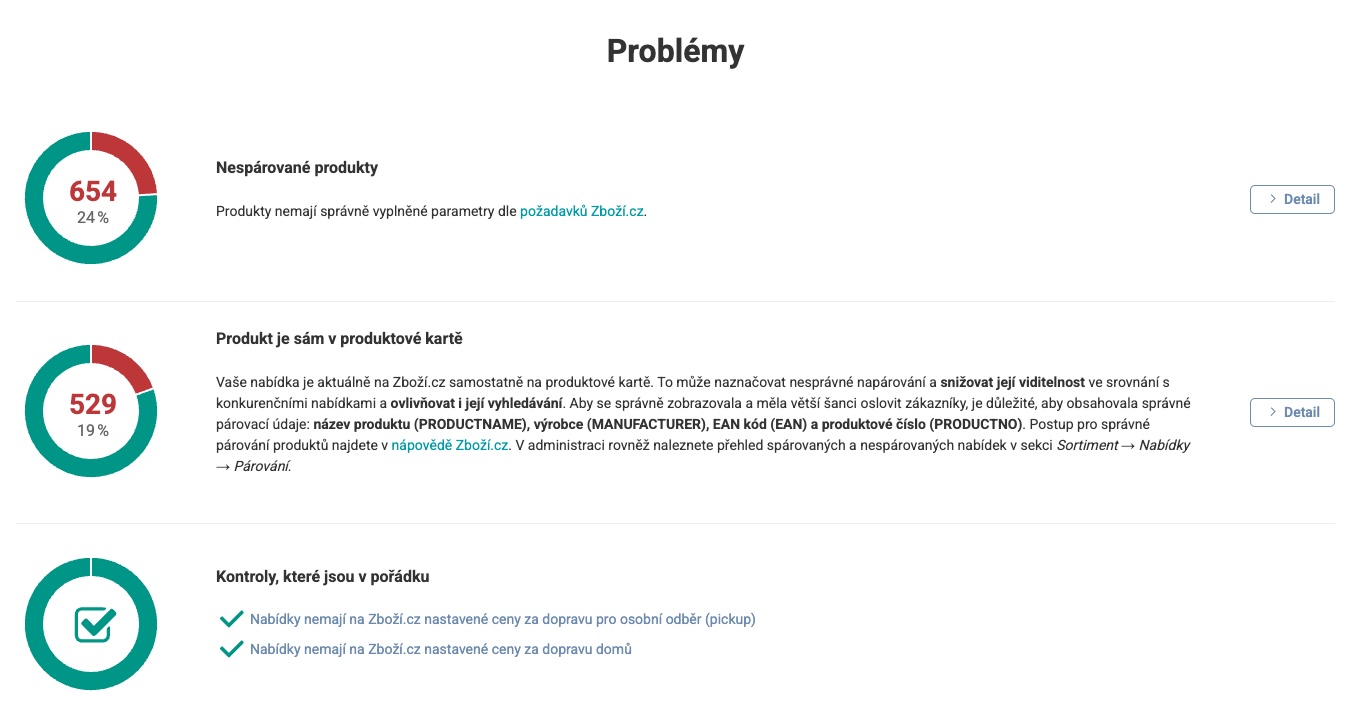Click the 'Problémy' page title
This screenshot has height=714, width=1350.
[675, 51]
